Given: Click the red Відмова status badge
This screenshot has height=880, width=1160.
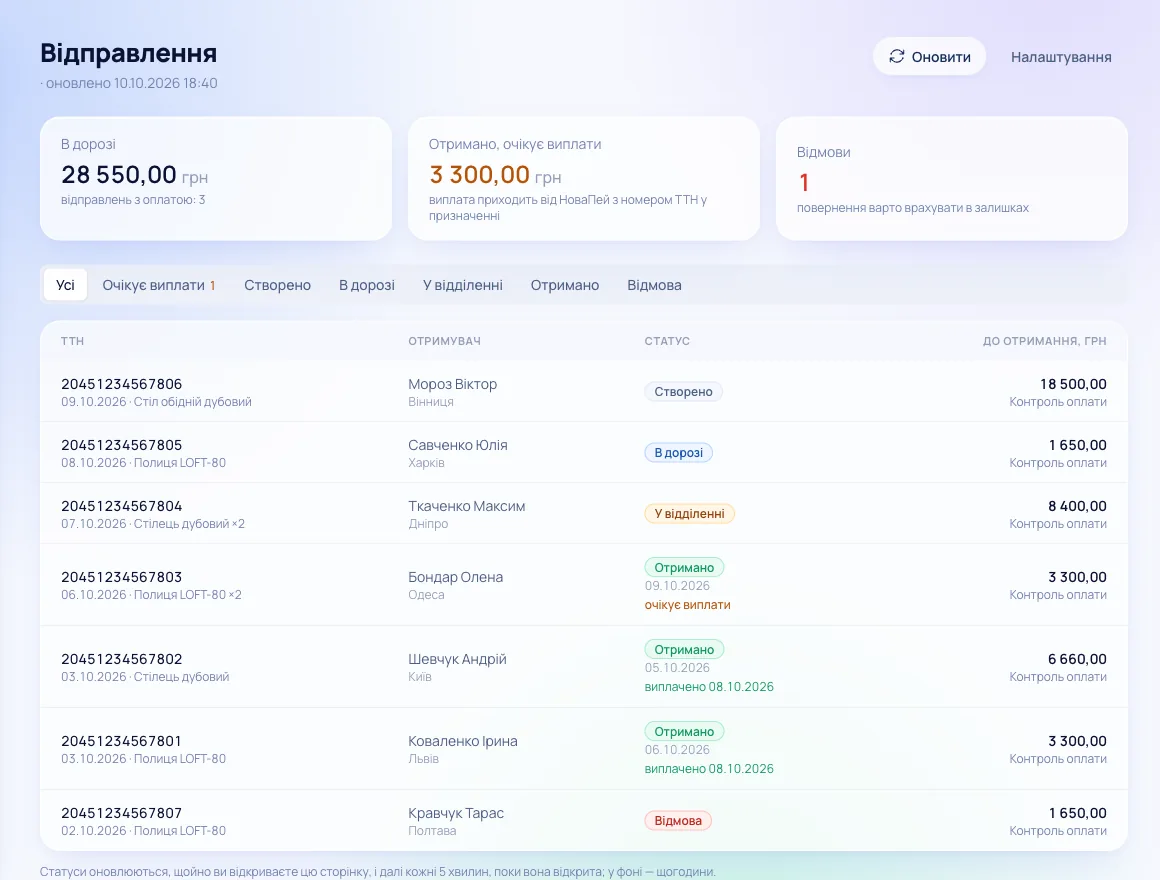Looking at the screenshot, I should pos(678,820).
